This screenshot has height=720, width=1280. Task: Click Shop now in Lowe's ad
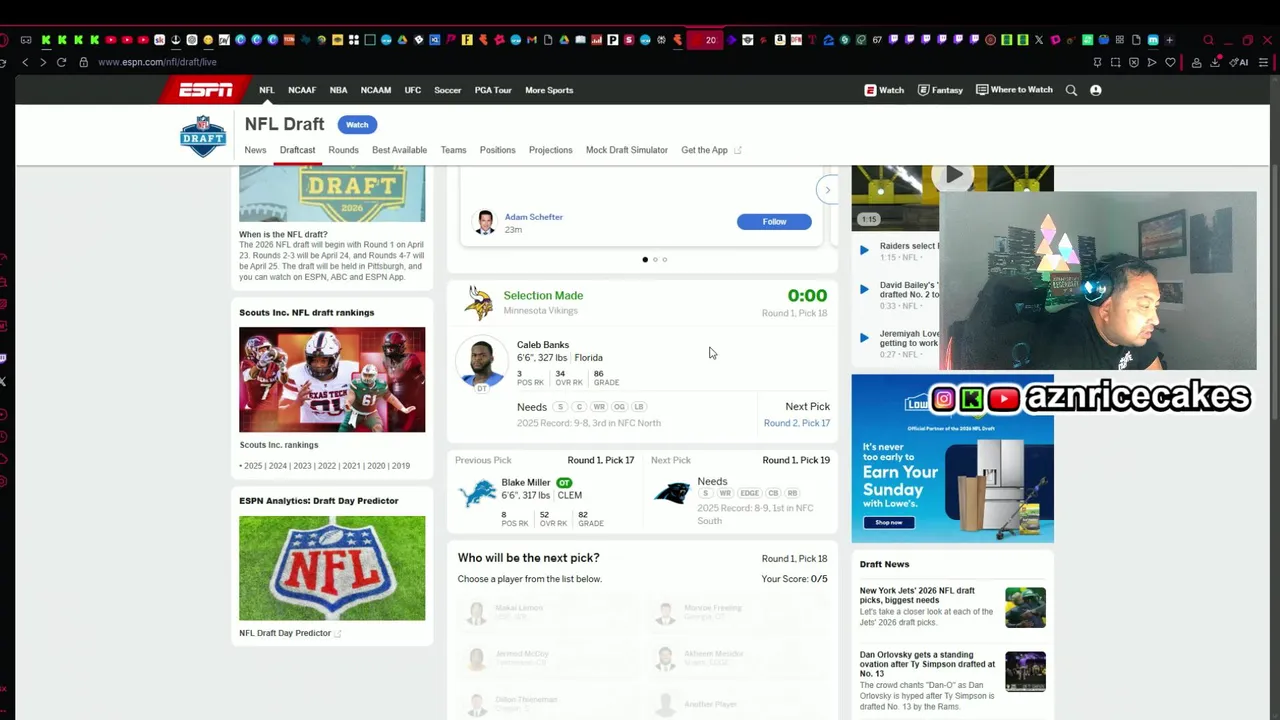[889, 522]
